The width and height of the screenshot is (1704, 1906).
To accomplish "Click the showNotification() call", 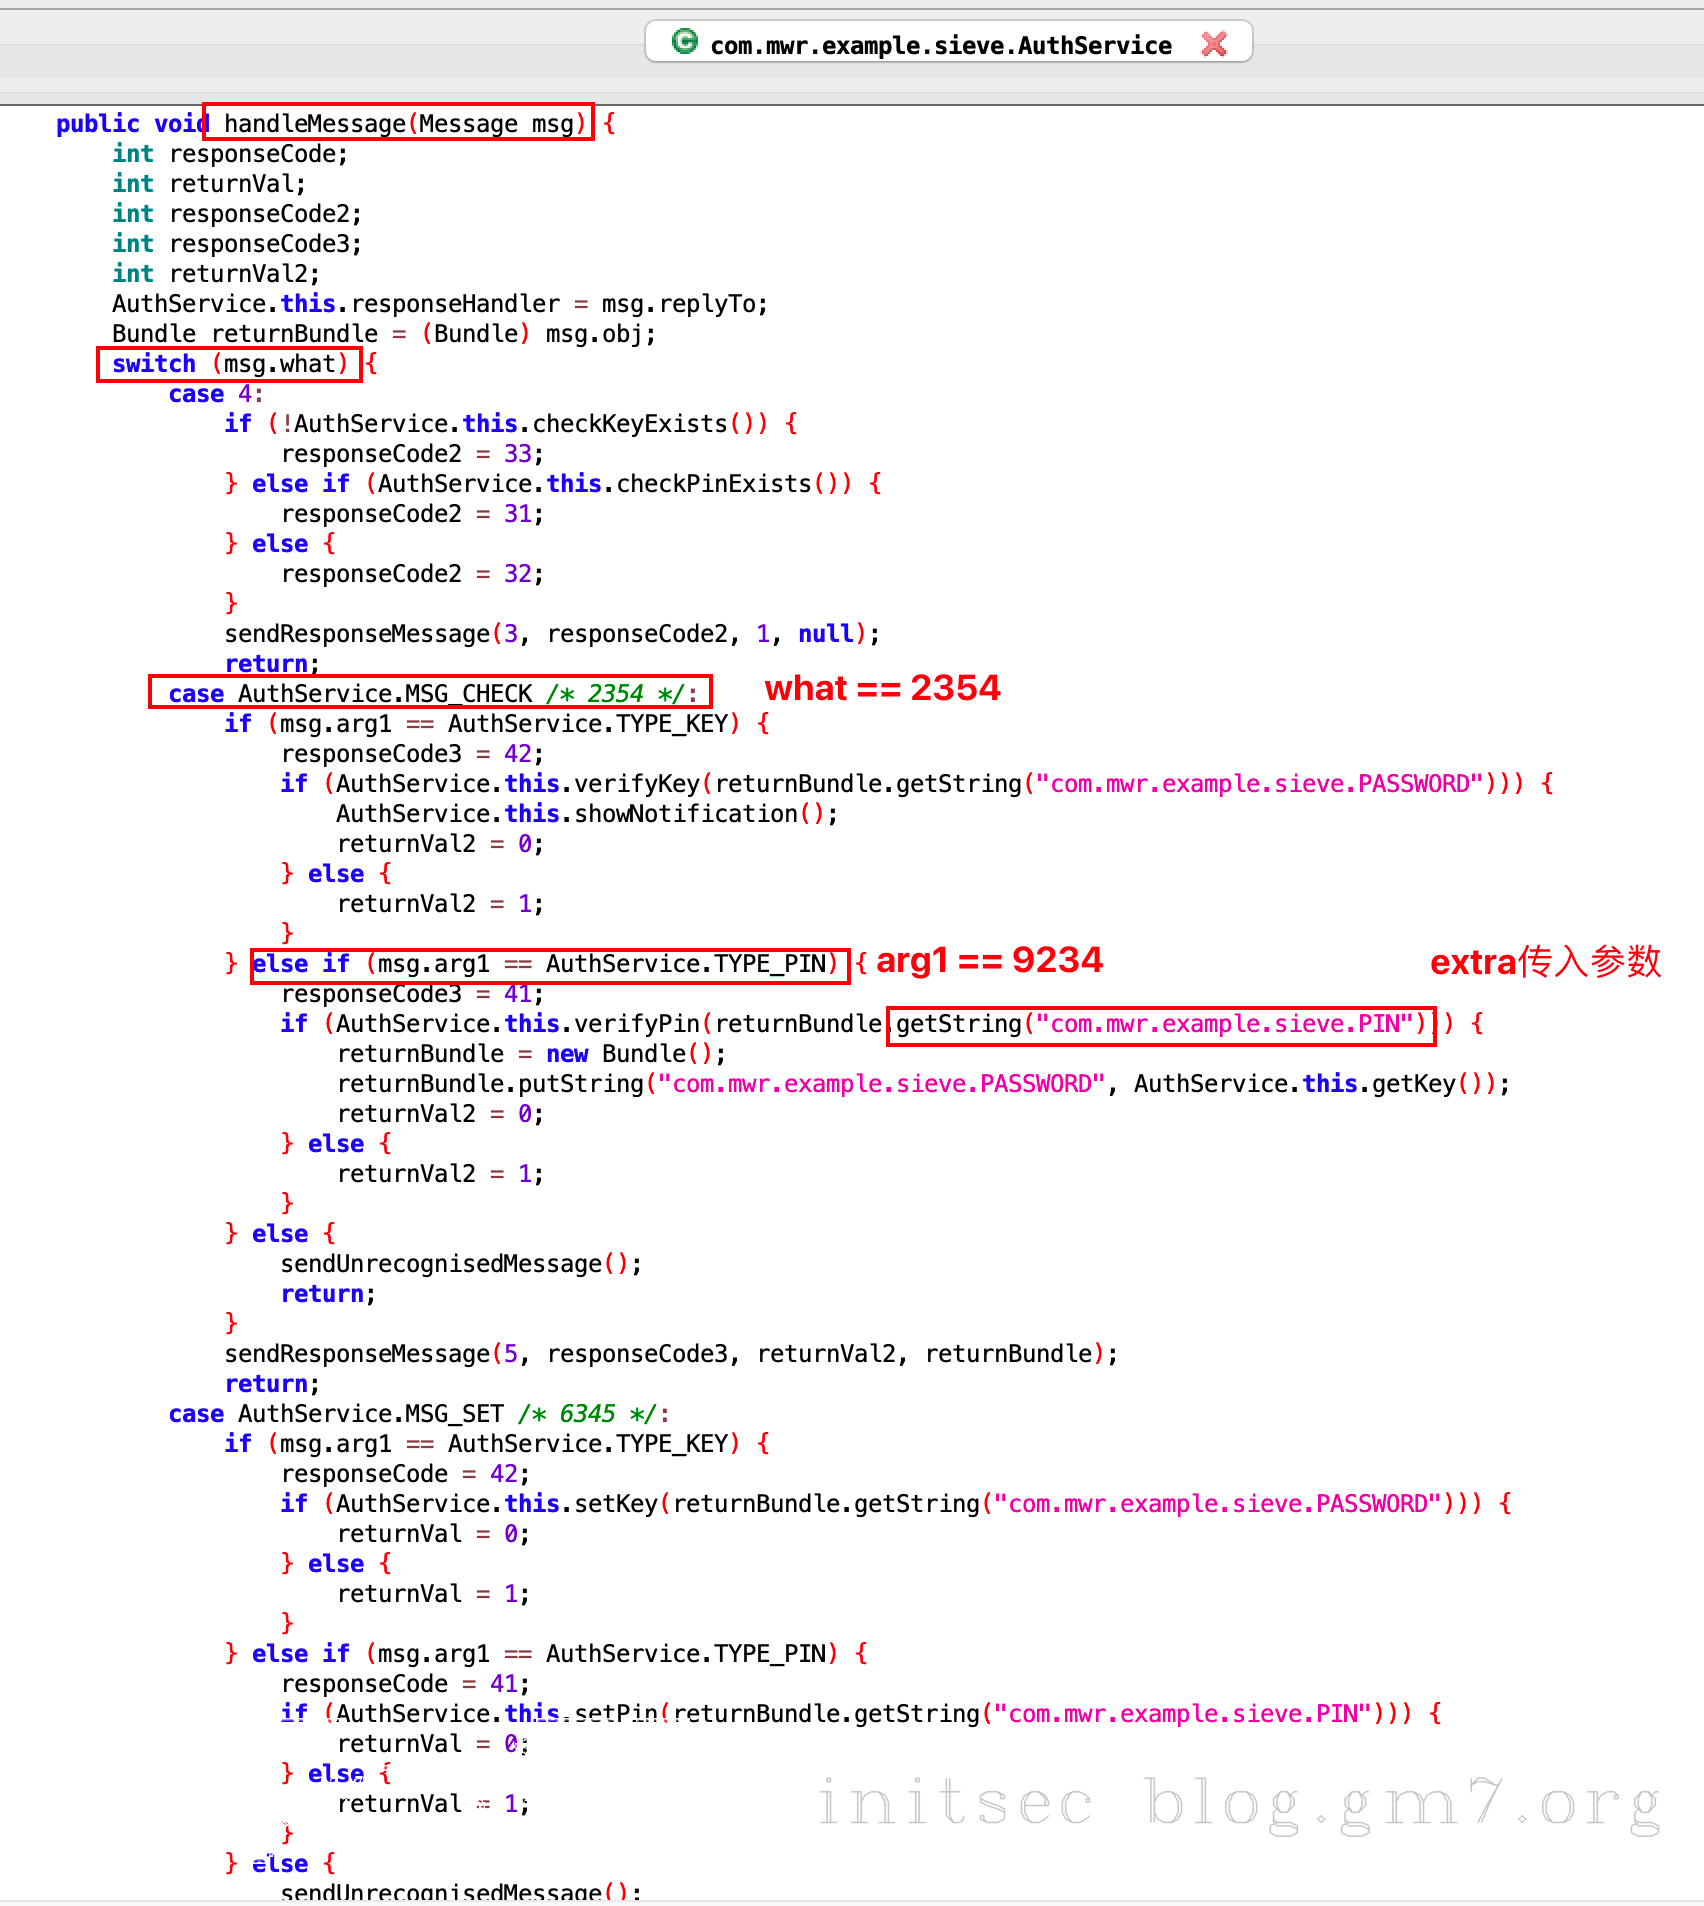I will (x=685, y=813).
